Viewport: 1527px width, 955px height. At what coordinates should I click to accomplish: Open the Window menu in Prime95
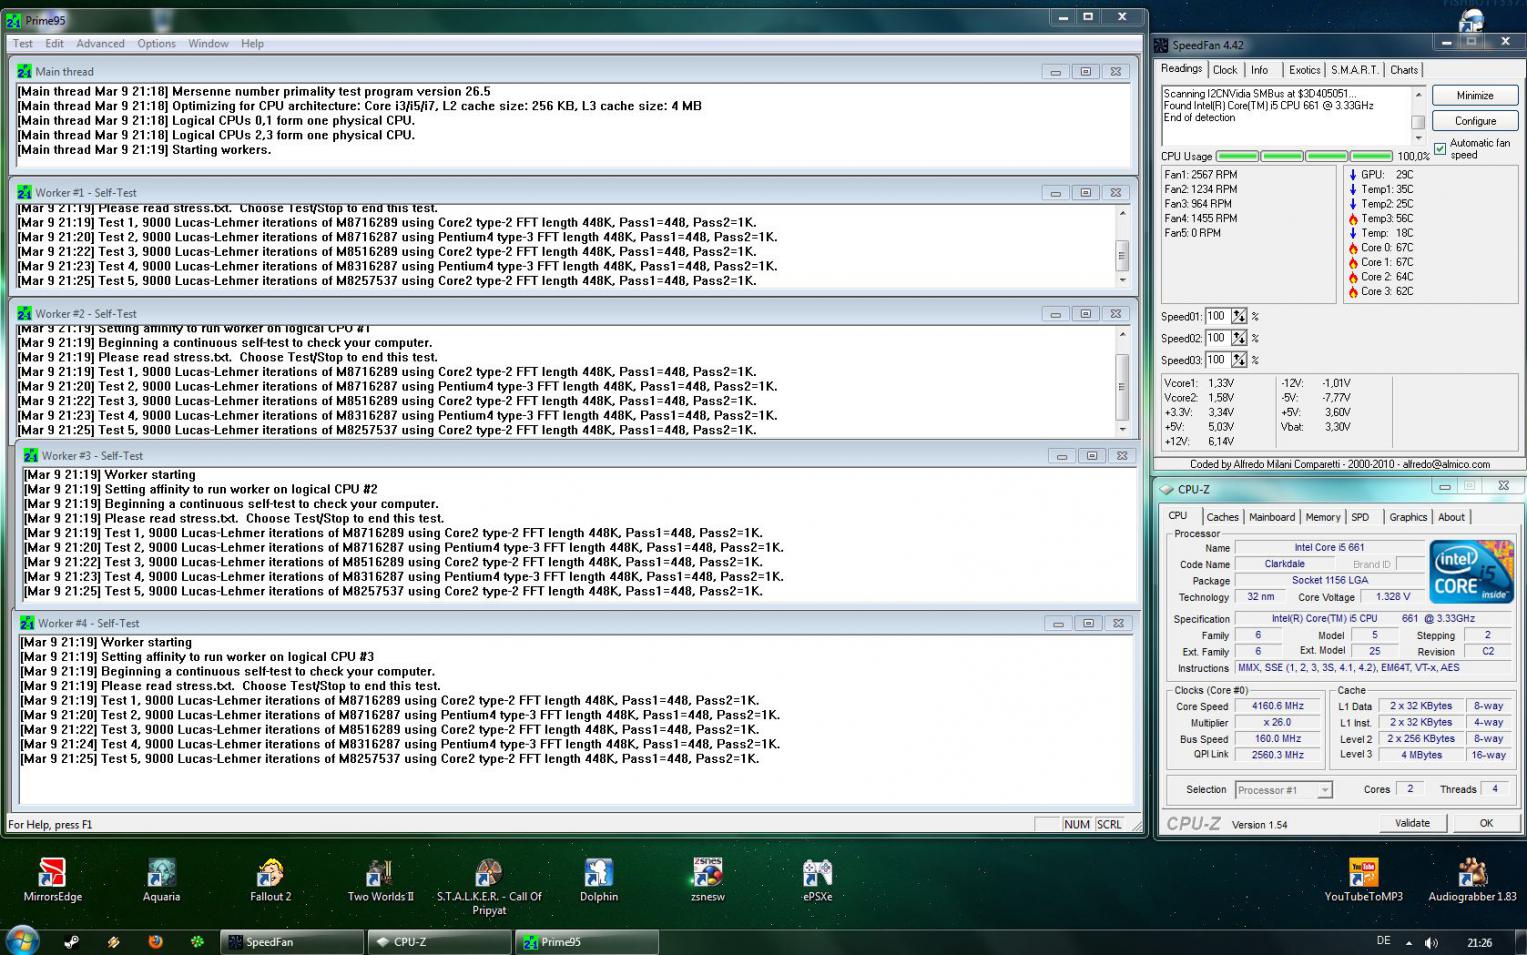(208, 43)
